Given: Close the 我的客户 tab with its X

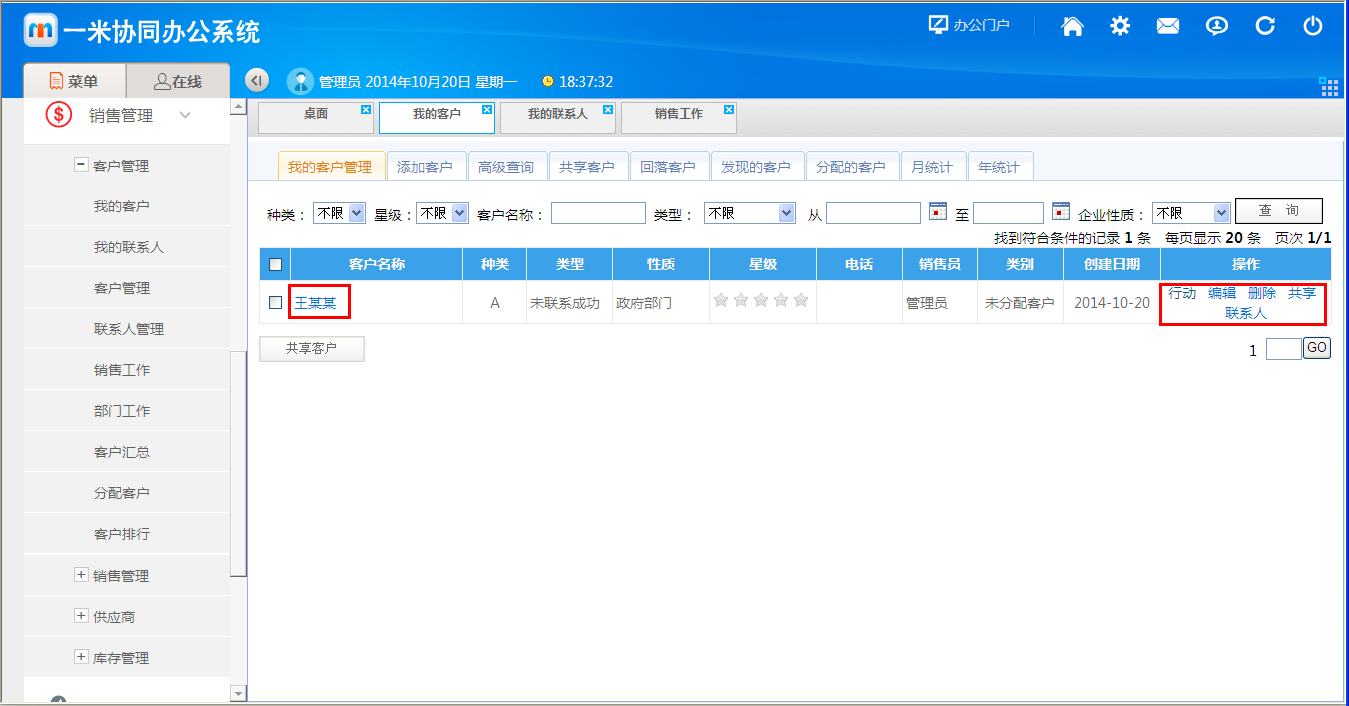Looking at the screenshot, I should pos(487,109).
